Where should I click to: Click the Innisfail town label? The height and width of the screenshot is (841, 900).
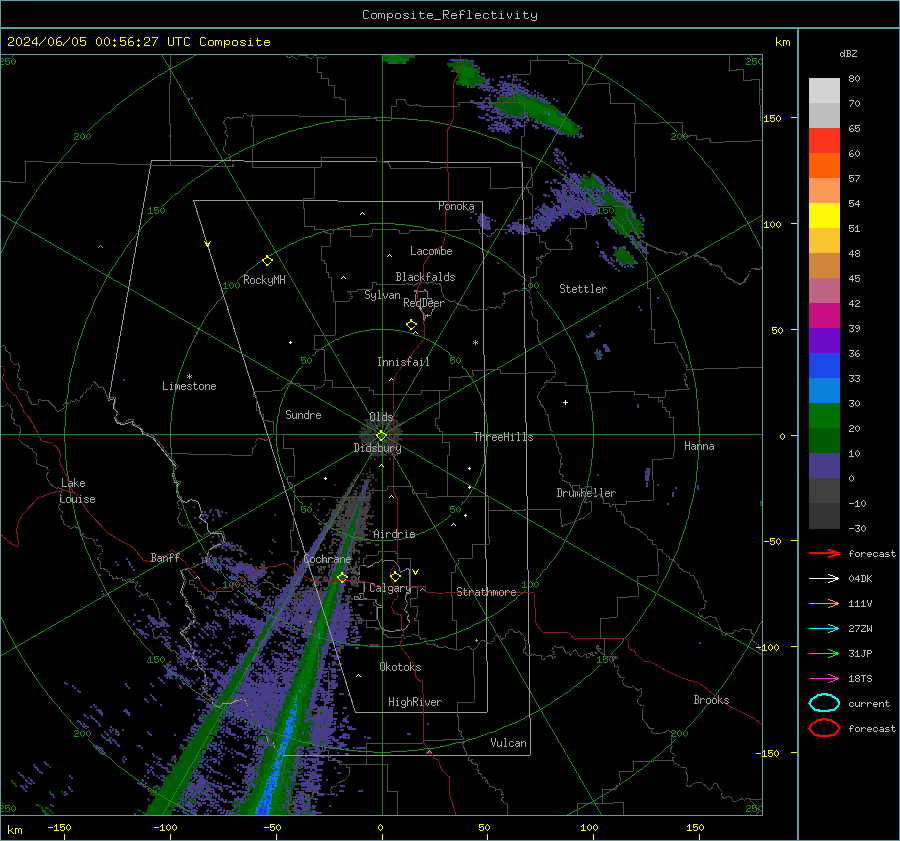(x=403, y=362)
